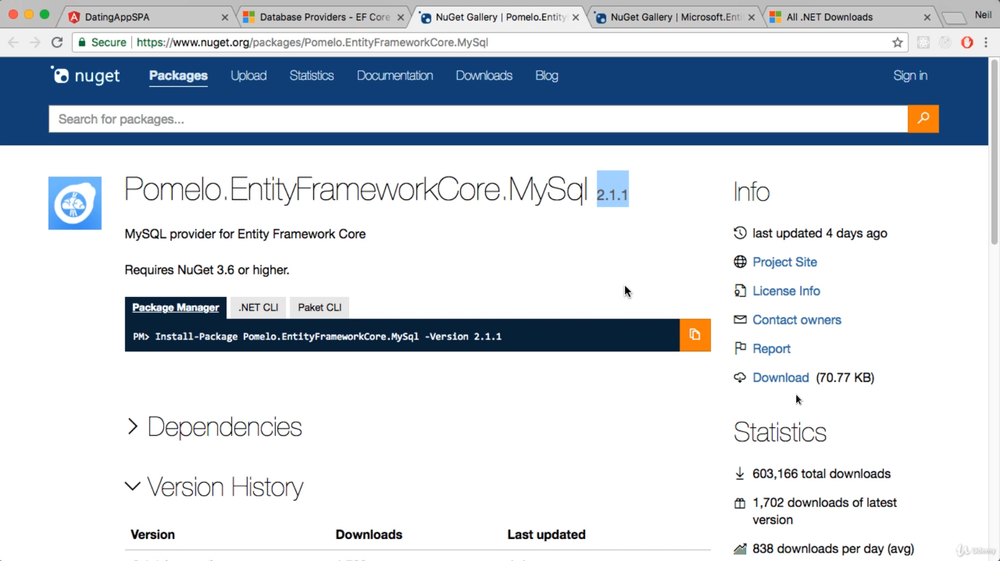Open the Downloads nav item
Viewport: 1000px width, 561px height.
484,75
